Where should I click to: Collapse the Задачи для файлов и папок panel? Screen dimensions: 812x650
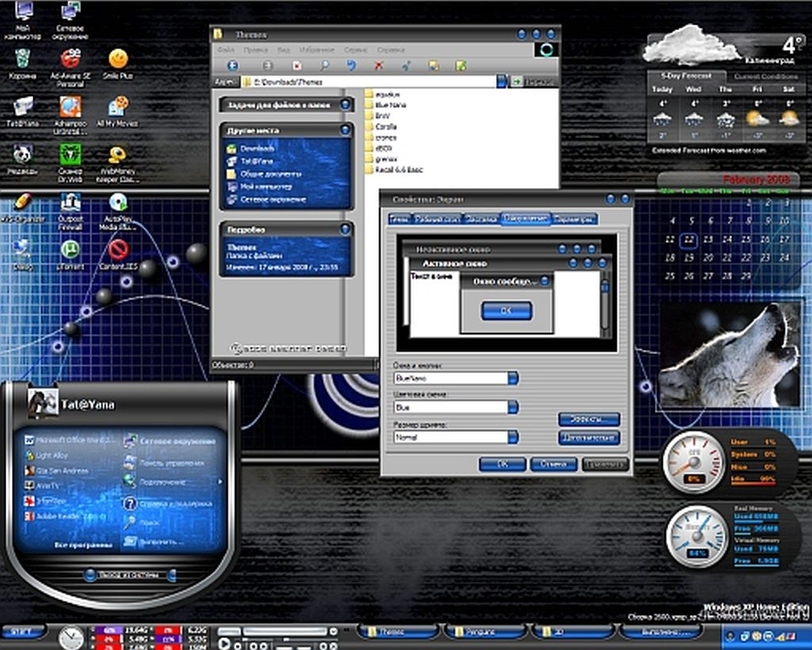coord(345,105)
